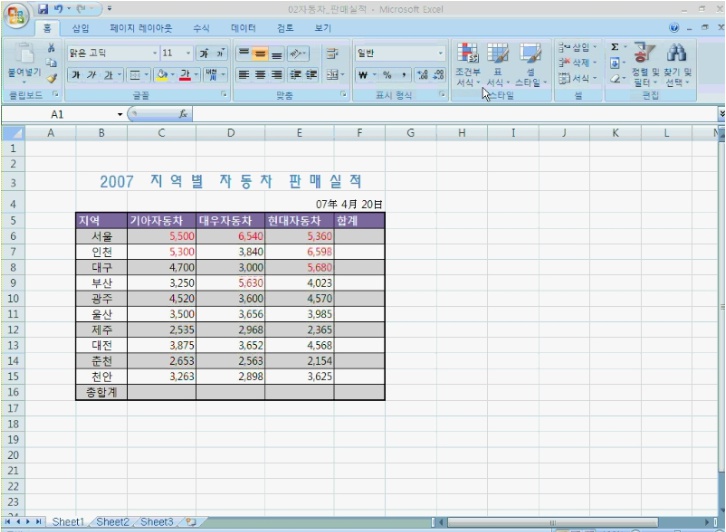Open the 일반 number format dropdown
Image resolution: width=726 pixels, height=532 pixels.
[440, 53]
